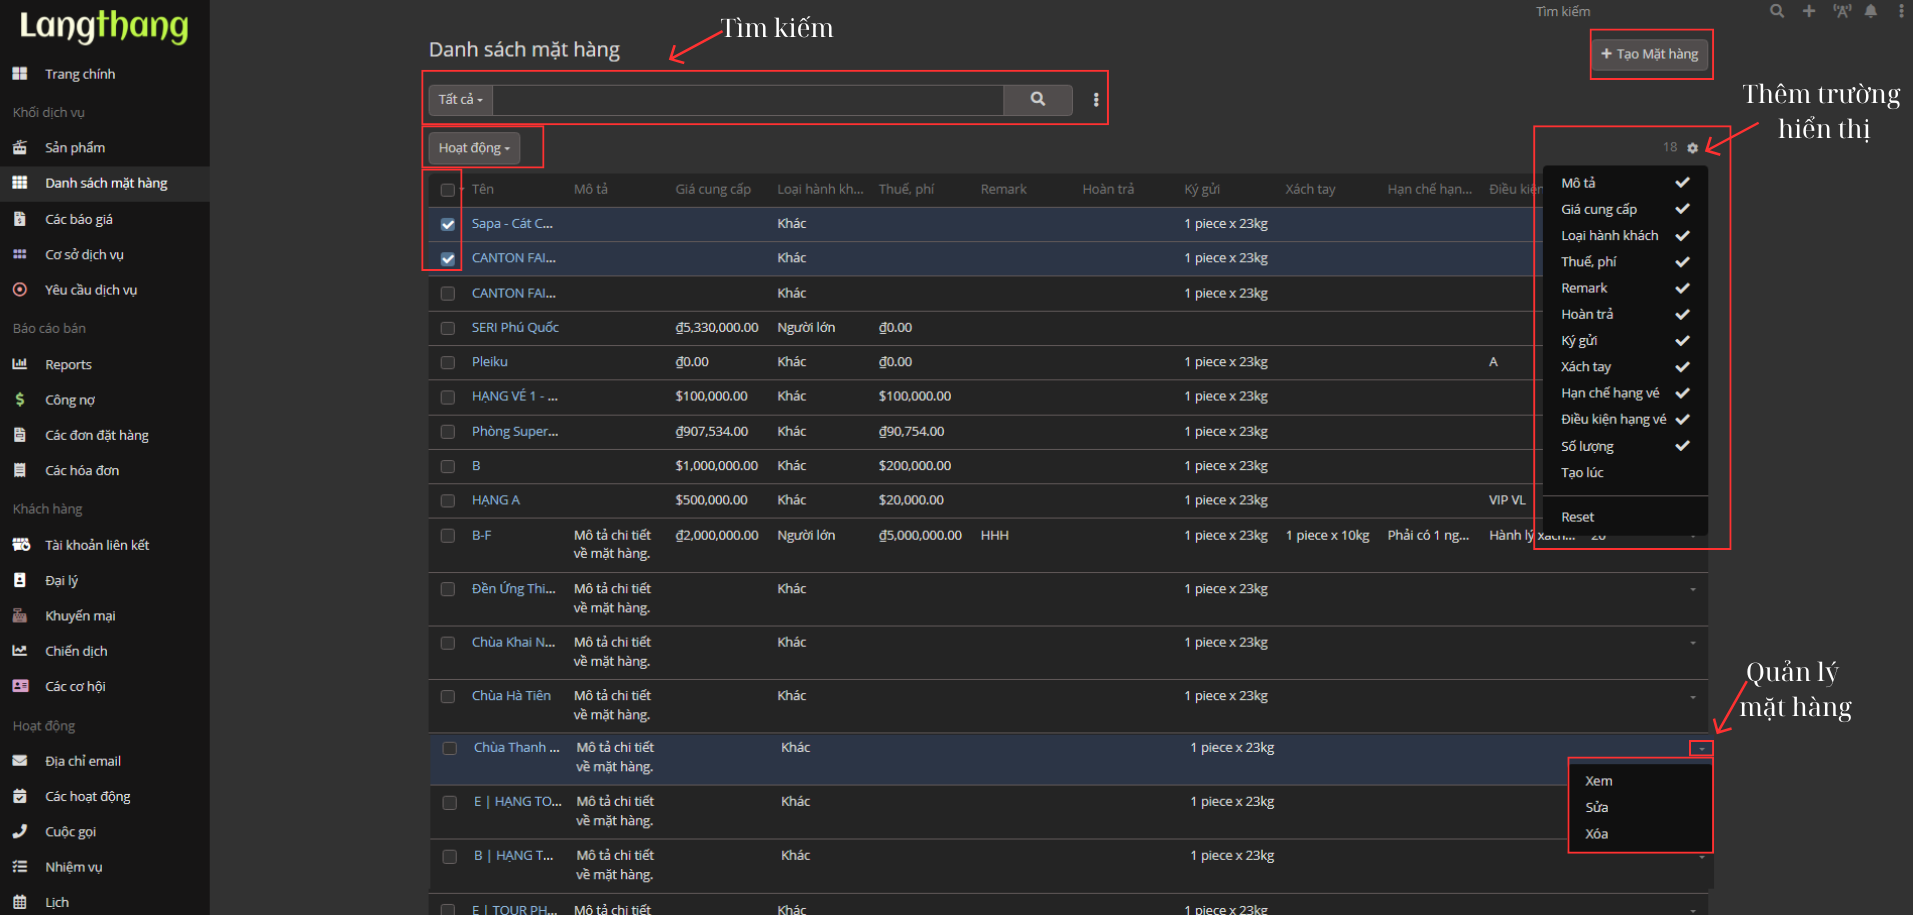Click the notification bell icon
Screen dimensions: 1913x915
(1870, 11)
